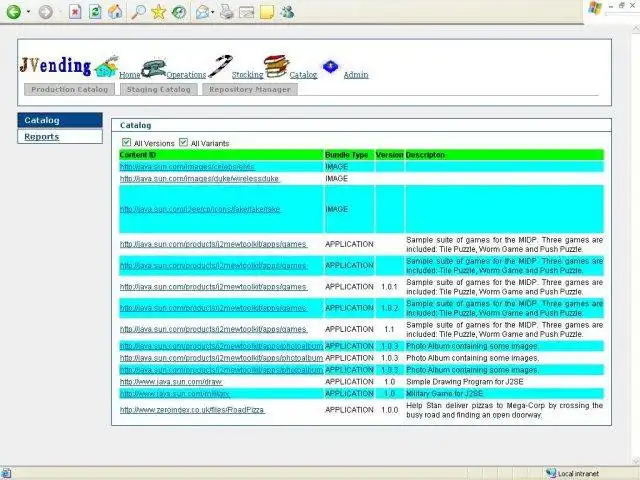Click APPLICATION type in the draw row
The image size is (640, 480).
349,382
